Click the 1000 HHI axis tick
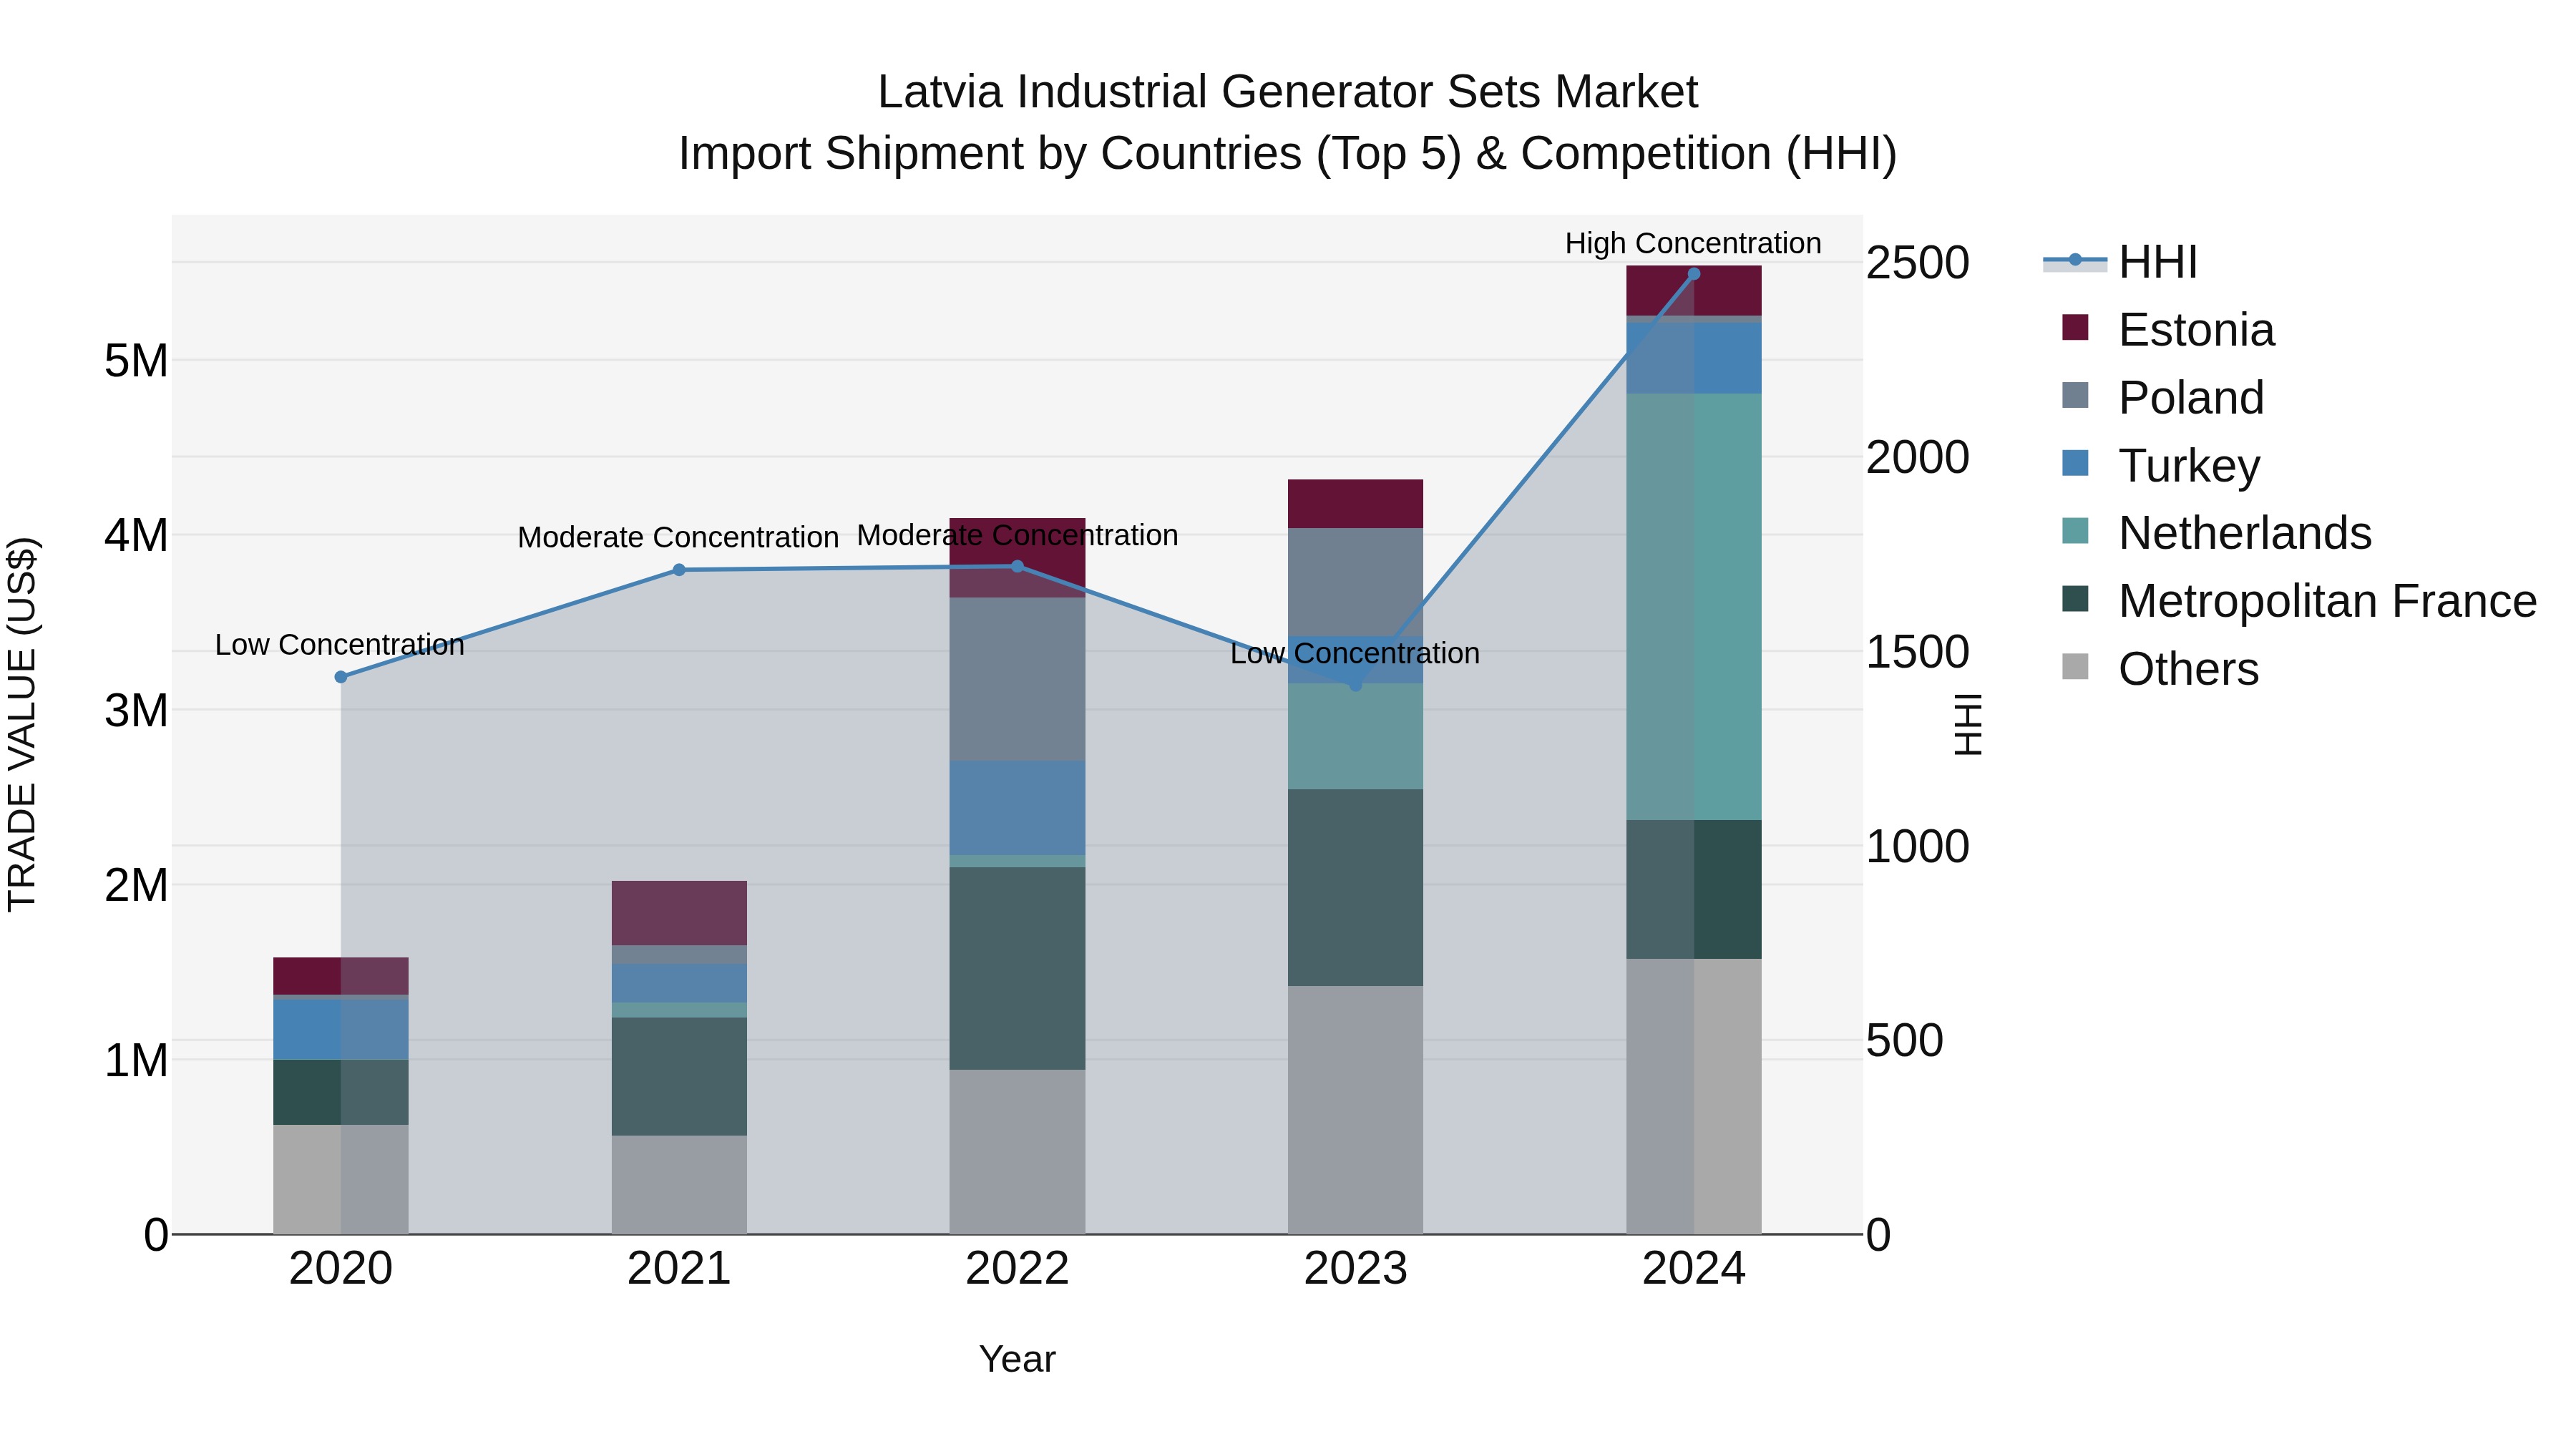 [x=1918, y=846]
